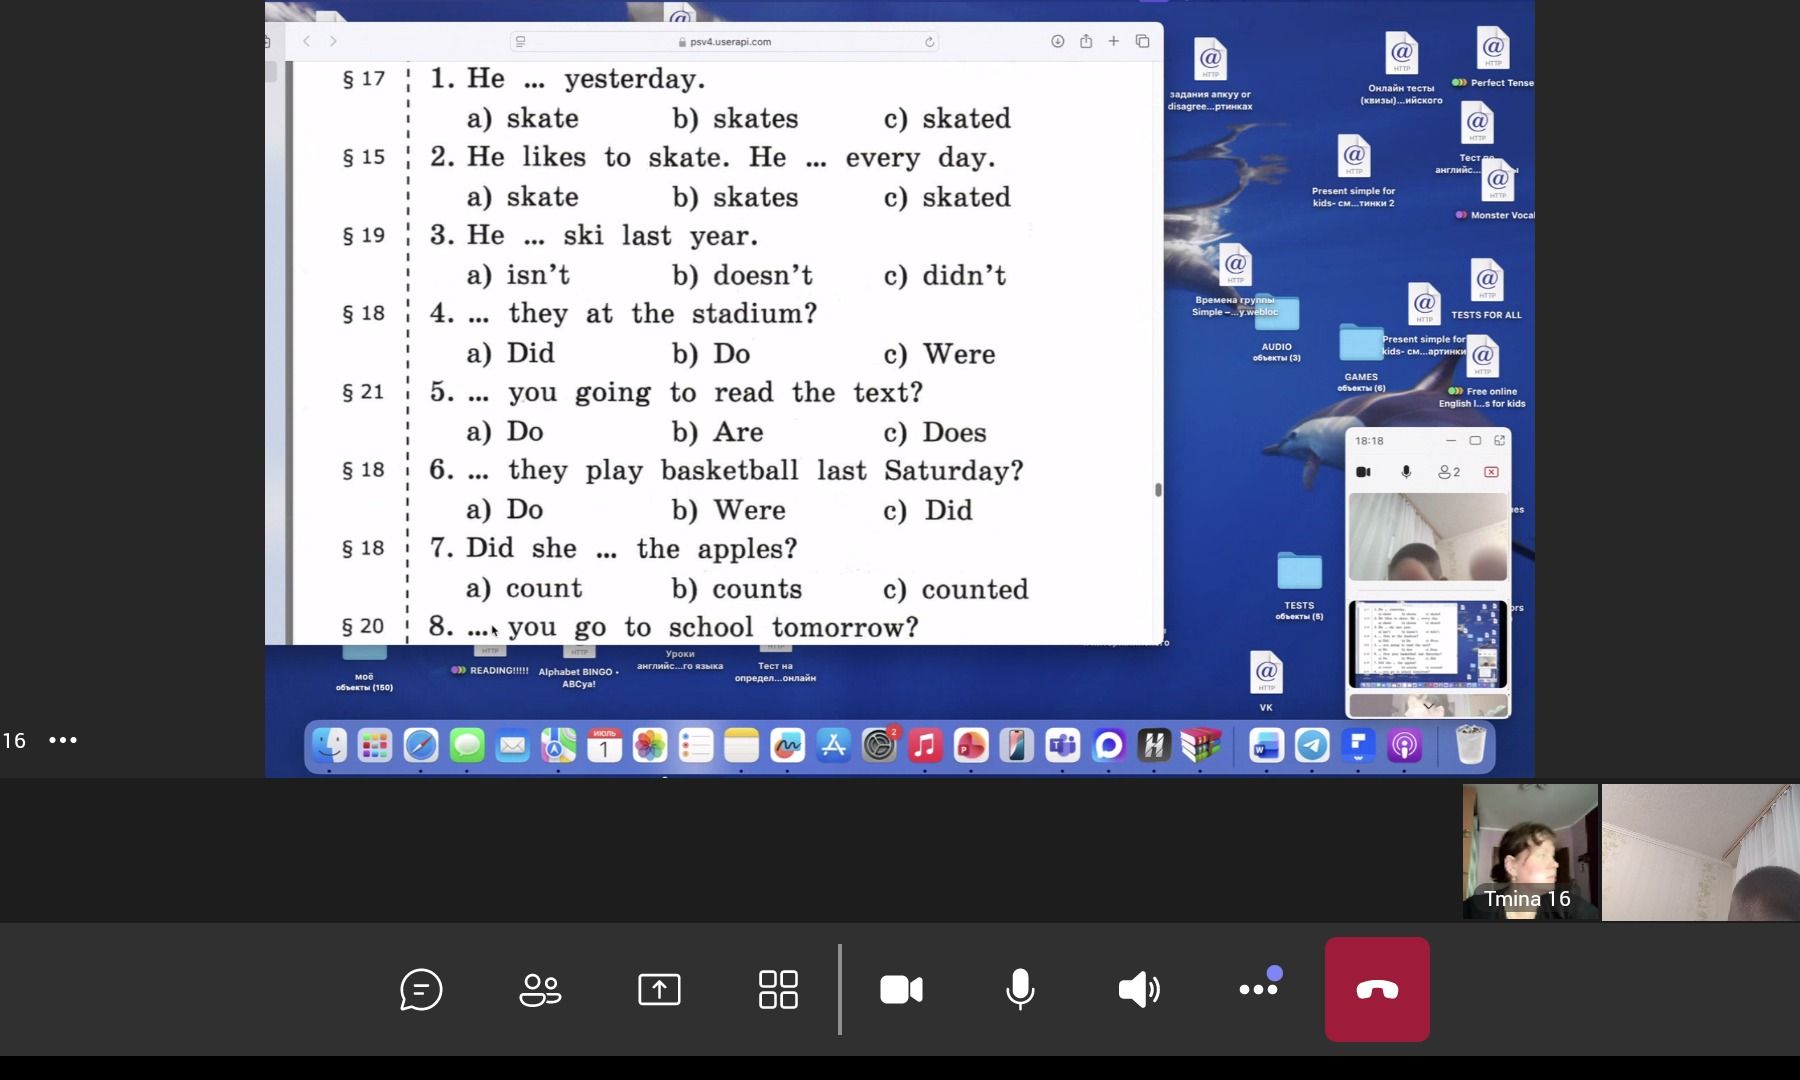Show the Safari tab overview
The height and width of the screenshot is (1080, 1800).
tap(1142, 41)
